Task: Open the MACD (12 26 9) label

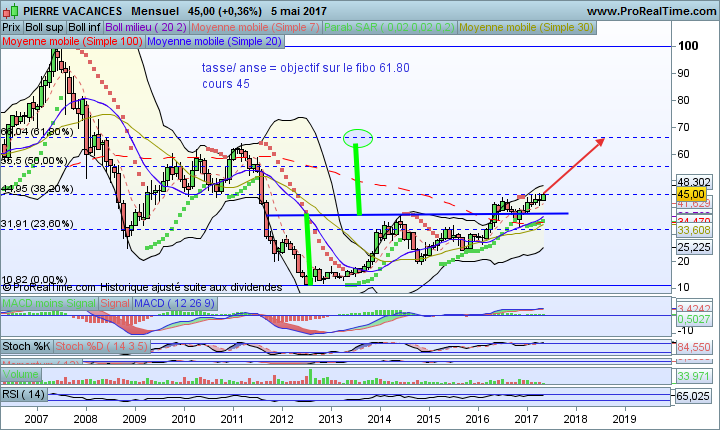Action: pyautogui.click(x=174, y=303)
